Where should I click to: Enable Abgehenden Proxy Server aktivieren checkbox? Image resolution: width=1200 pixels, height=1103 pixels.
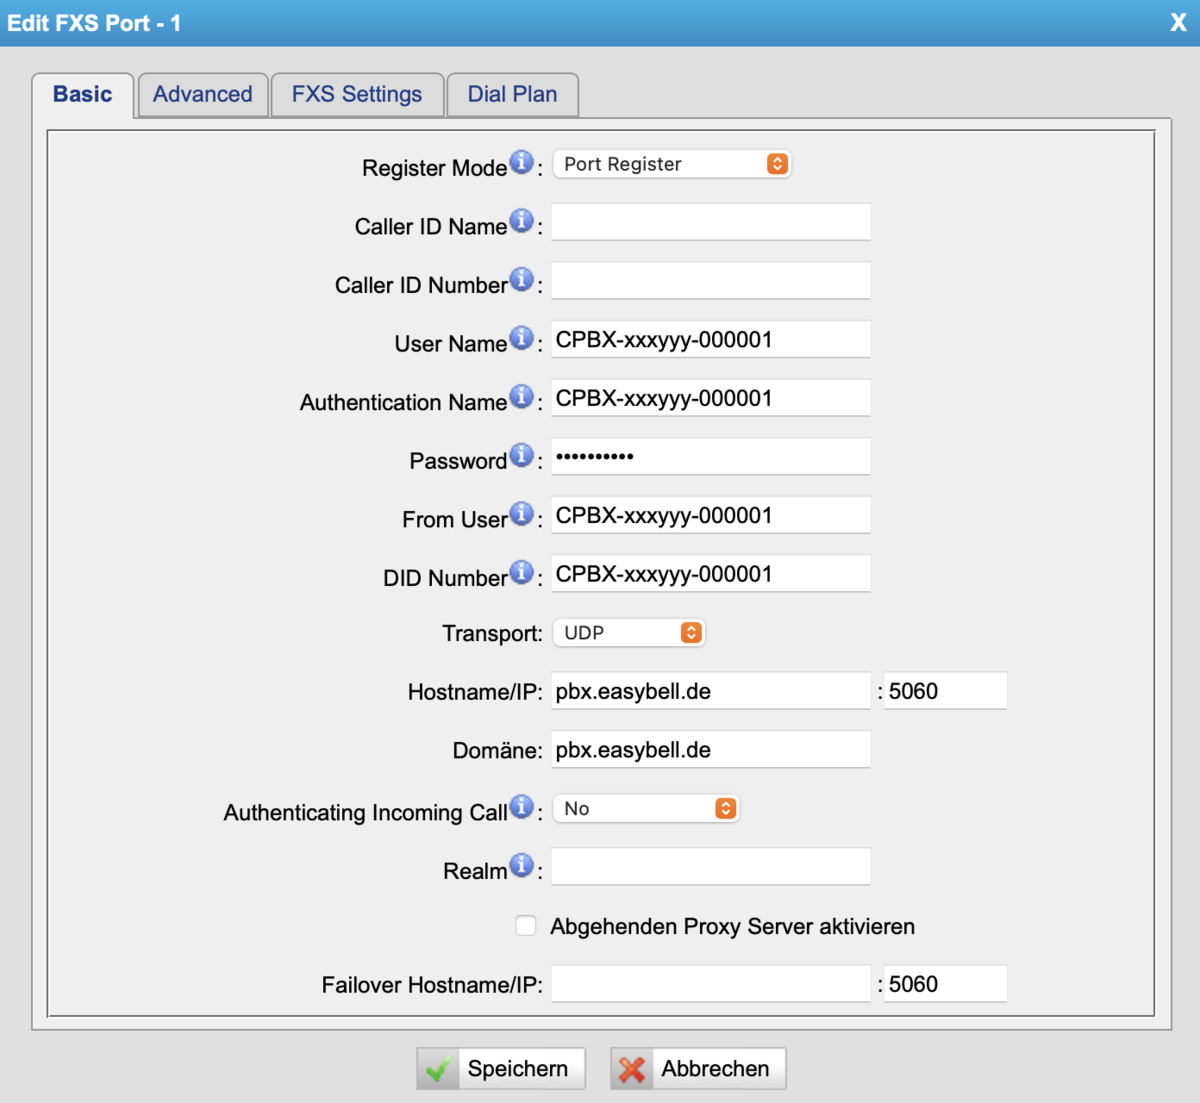pyautogui.click(x=526, y=926)
